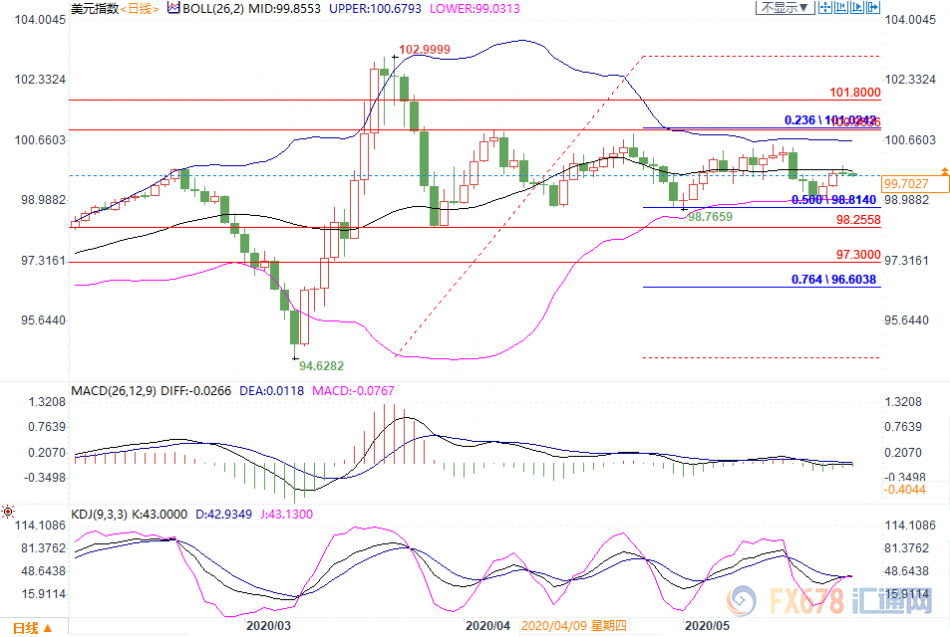This screenshot has height=637, width=950.
Task: Click the red sun icon beside KDJ panel
Action: 8,512
